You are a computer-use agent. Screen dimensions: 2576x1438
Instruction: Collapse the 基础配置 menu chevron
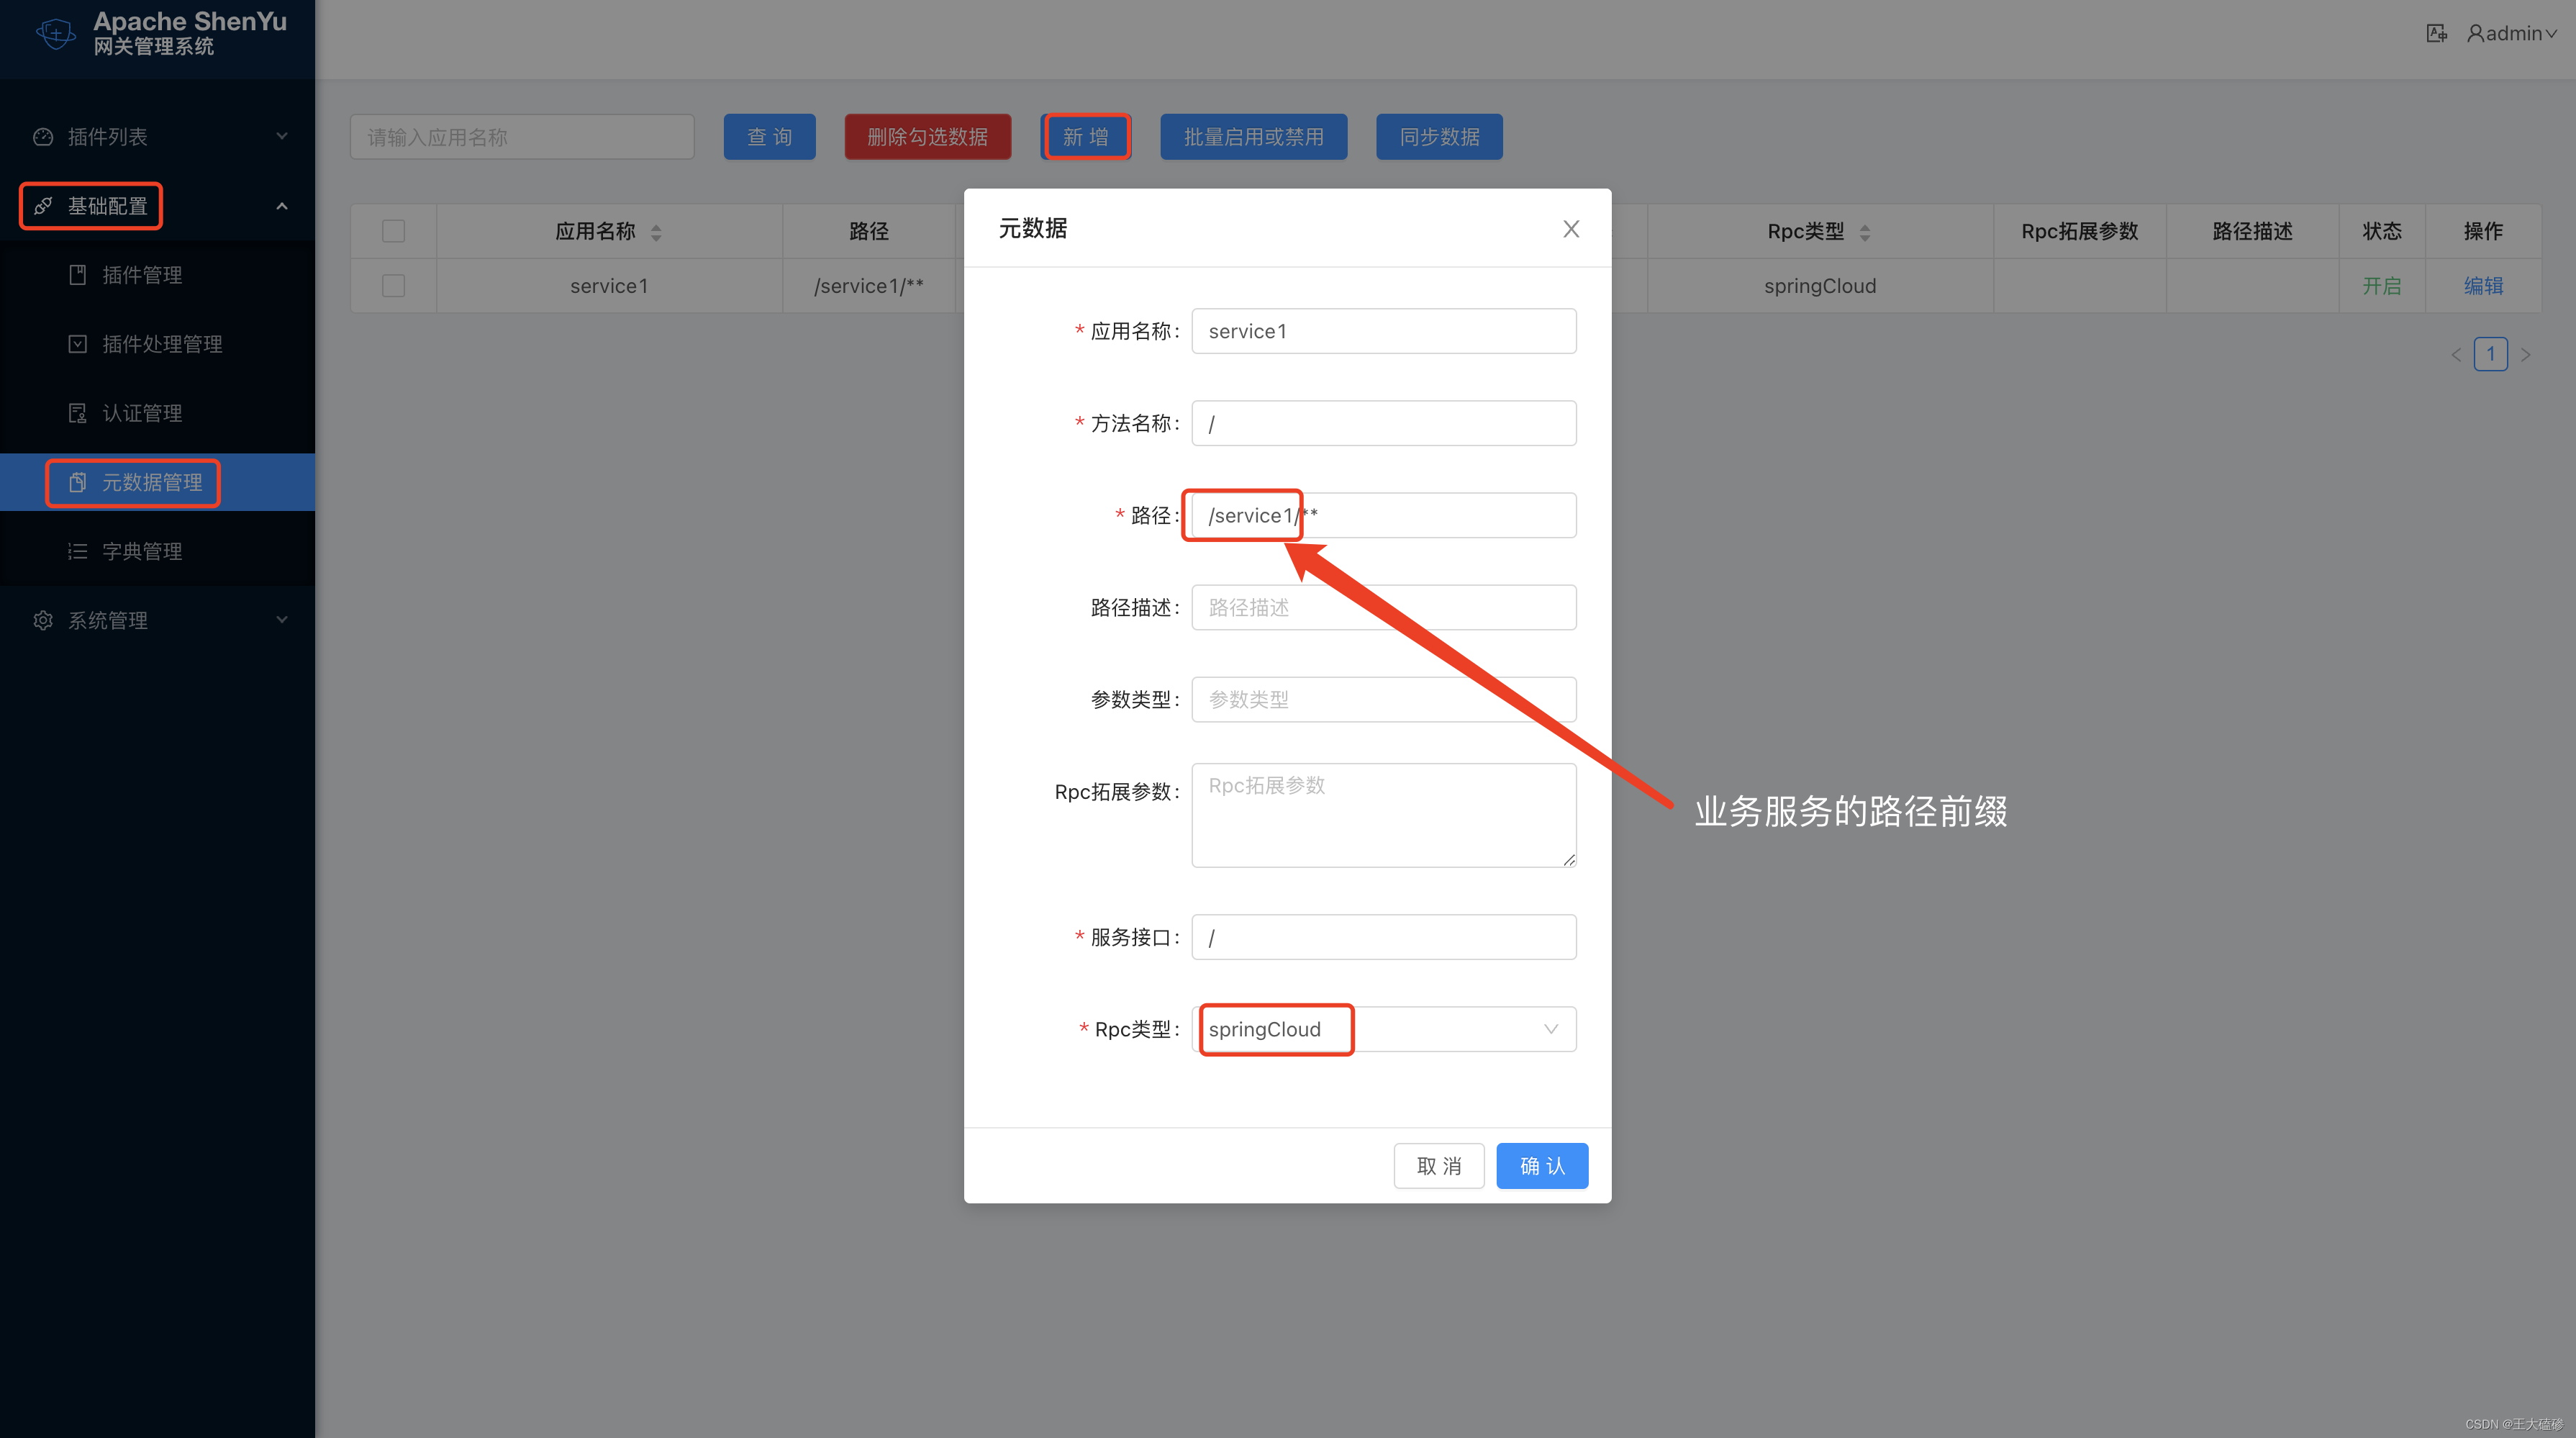coord(282,206)
